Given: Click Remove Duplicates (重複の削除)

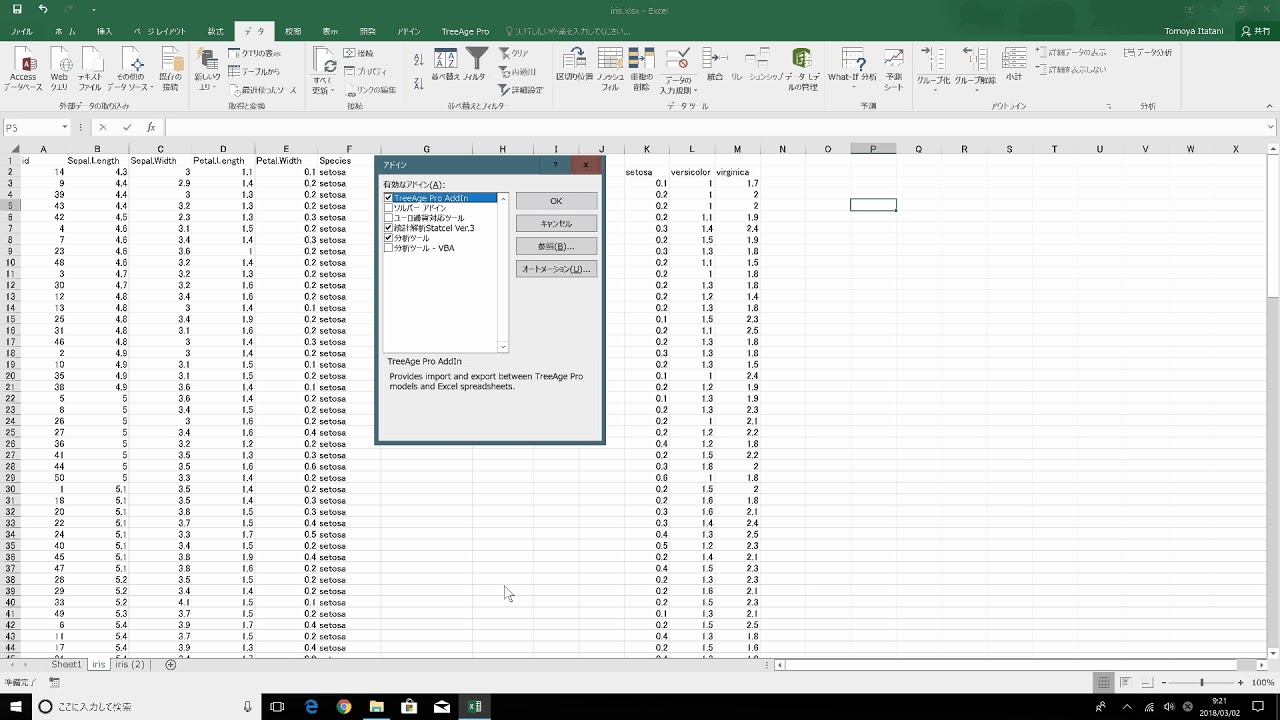Looking at the screenshot, I should 641,70.
